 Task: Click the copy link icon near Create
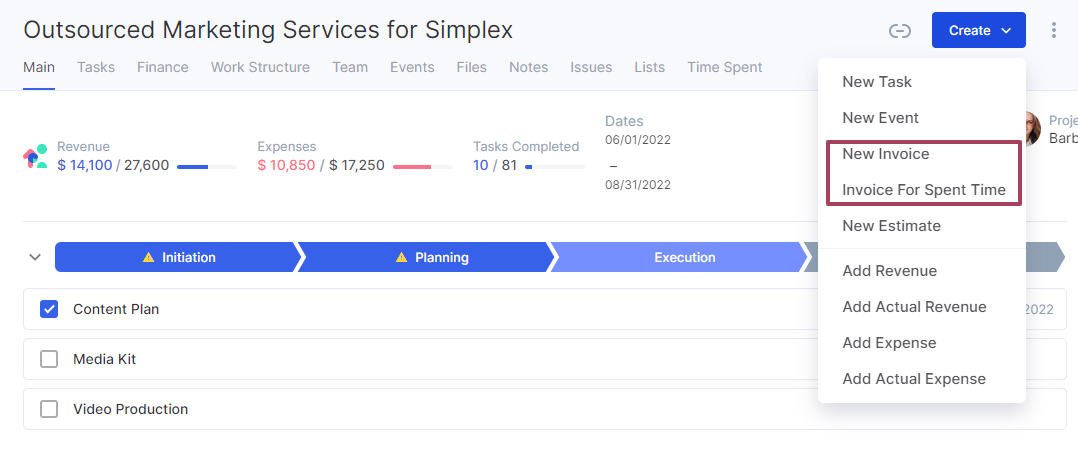(x=899, y=30)
